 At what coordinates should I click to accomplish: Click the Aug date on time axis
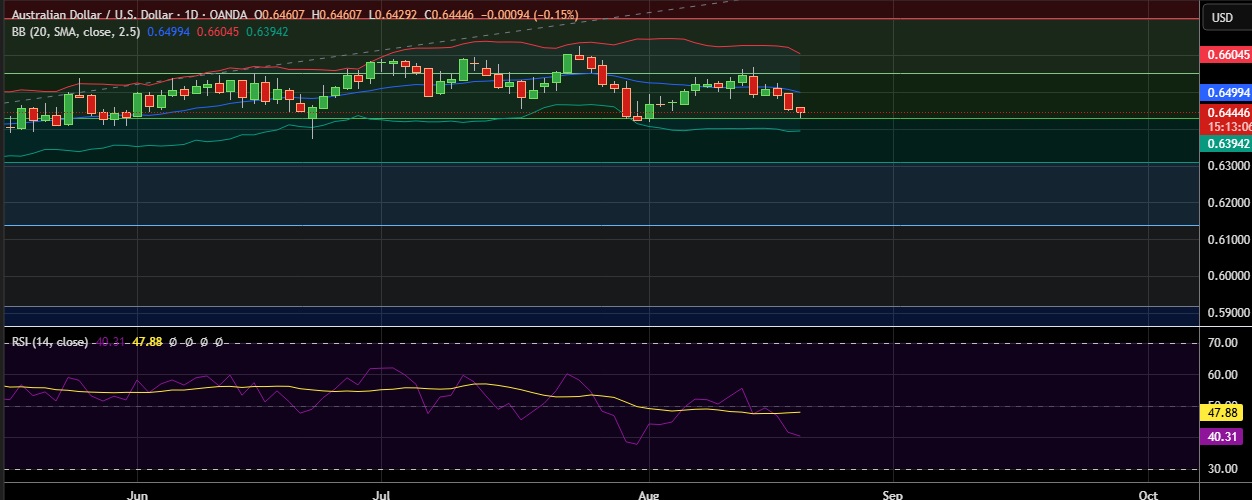(x=648, y=494)
